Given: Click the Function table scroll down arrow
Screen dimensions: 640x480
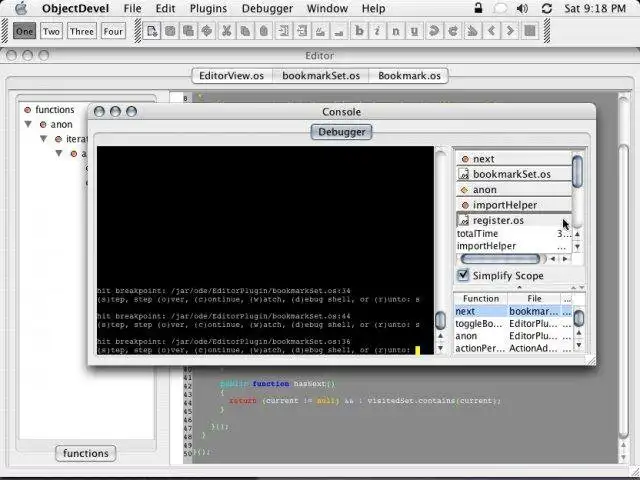Looking at the screenshot, I should point(578,345).
